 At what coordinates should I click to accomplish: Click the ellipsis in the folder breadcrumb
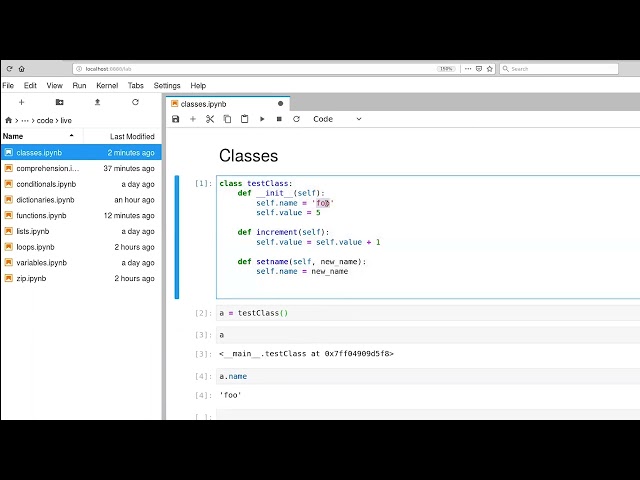25,120
